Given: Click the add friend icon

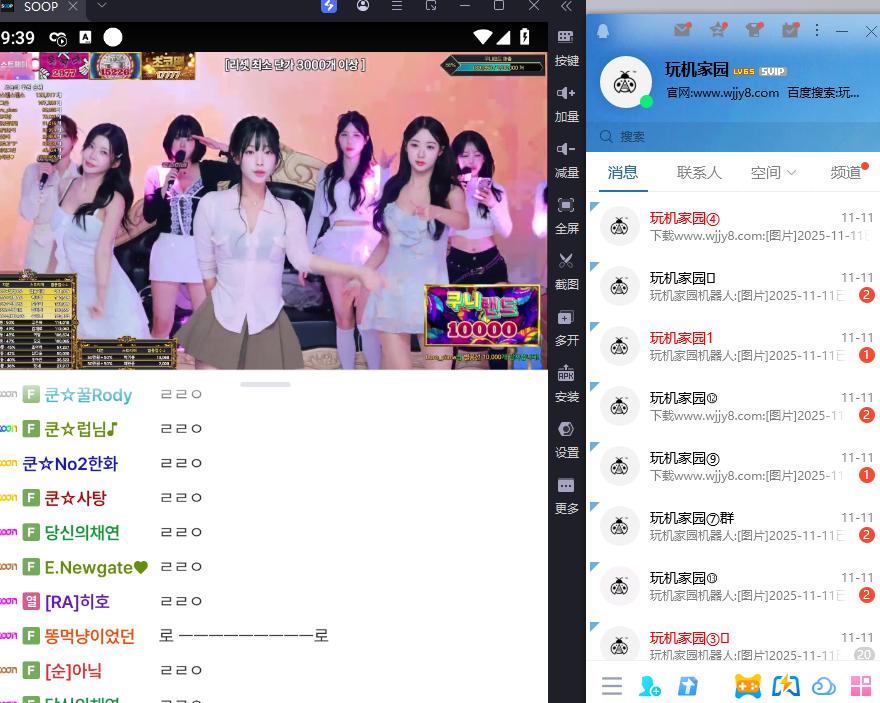Looking at the screenshot, I should (x=650, y=685).
